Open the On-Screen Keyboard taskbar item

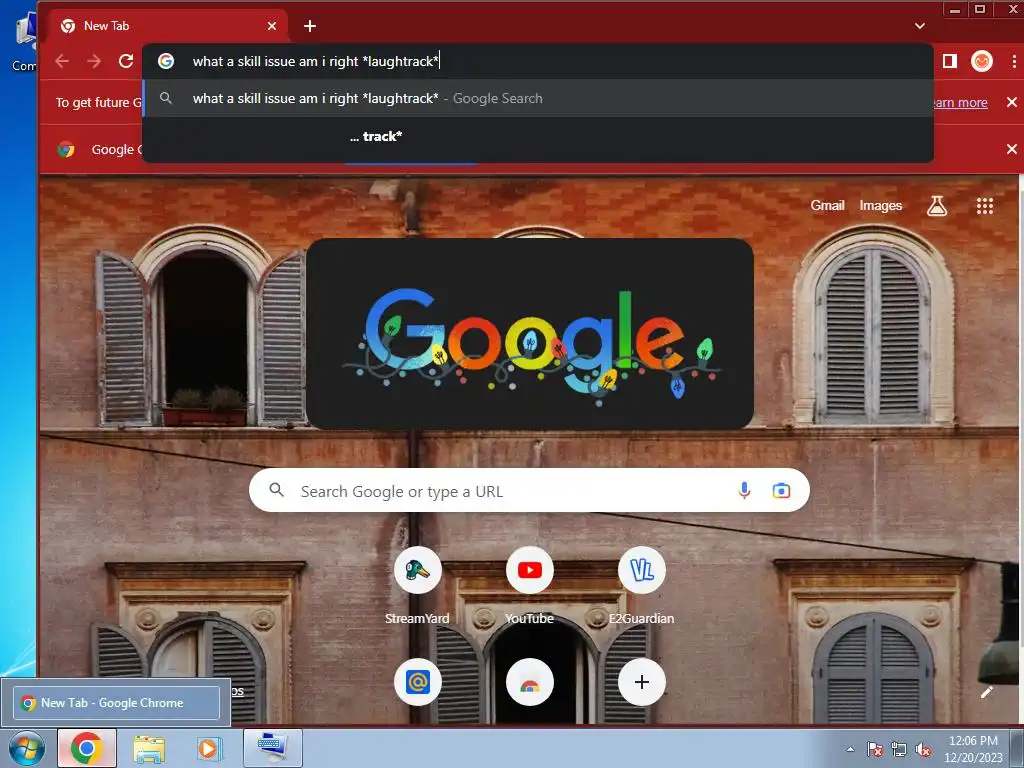pyautogui.click(x=272, y=748)
